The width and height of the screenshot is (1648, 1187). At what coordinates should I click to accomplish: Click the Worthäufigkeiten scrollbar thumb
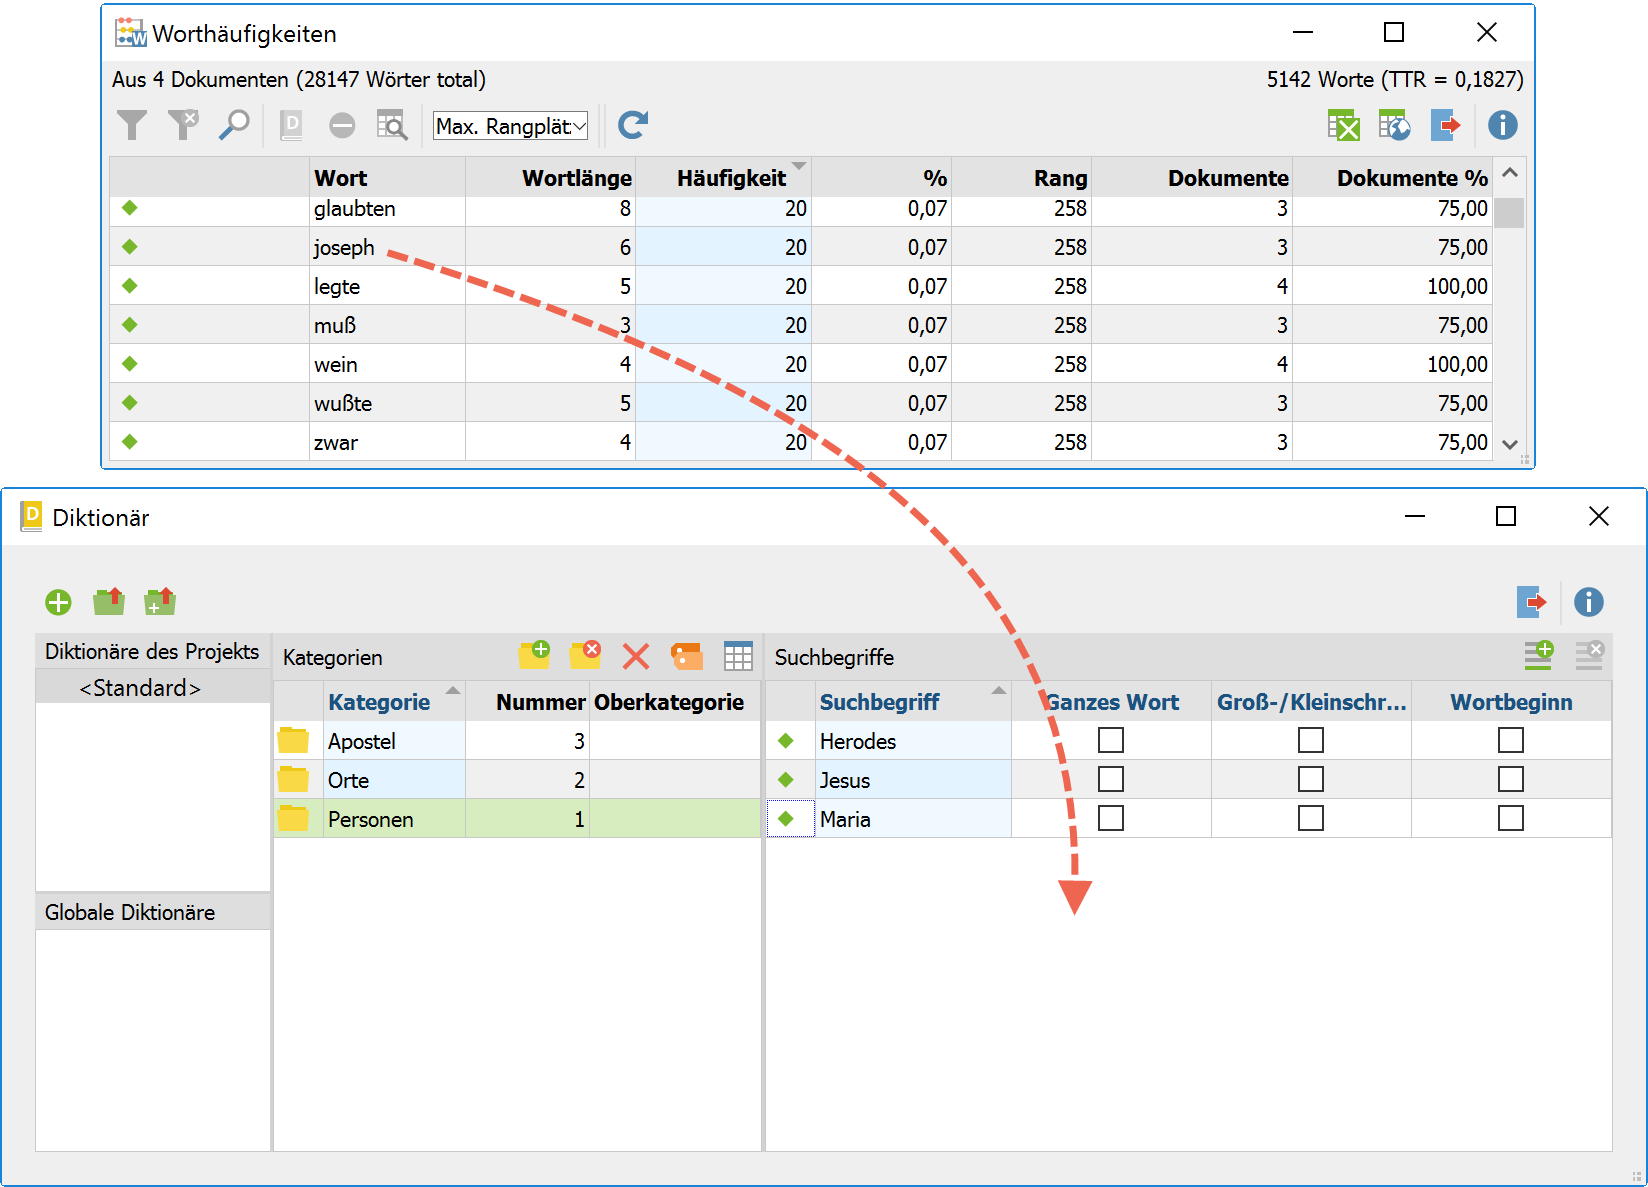(x=1510, y=212)
